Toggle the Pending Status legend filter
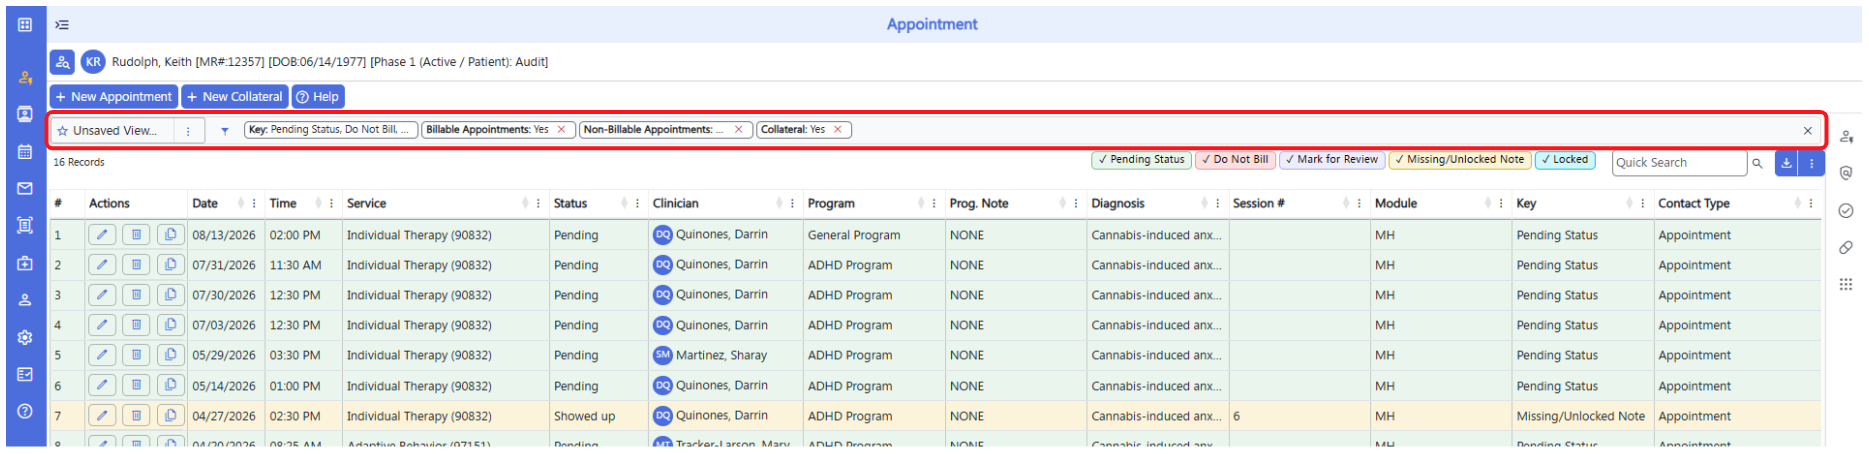The image size is (1869, 454). point(1141,160)
